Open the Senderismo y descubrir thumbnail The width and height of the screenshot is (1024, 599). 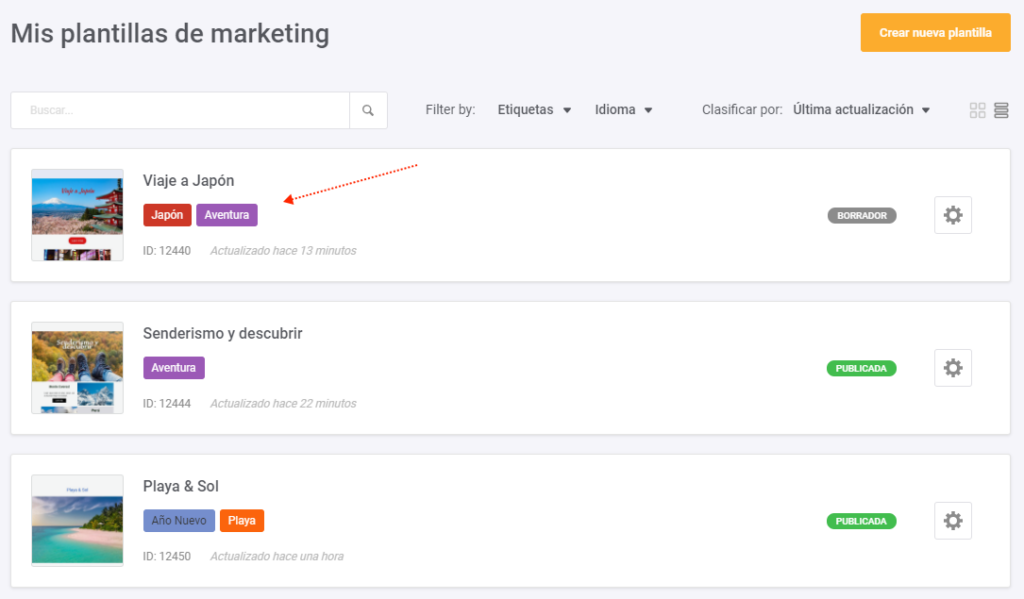(77, 368)
